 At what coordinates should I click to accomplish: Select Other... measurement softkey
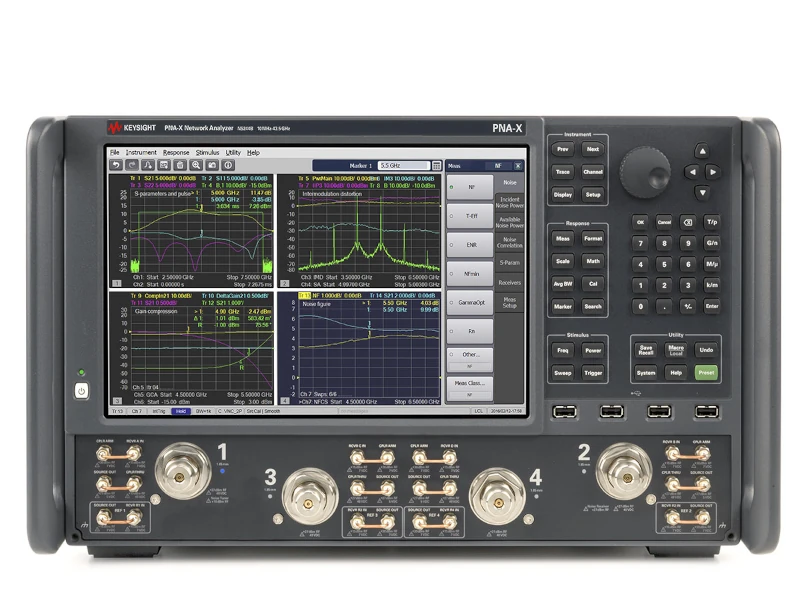click(x=470, y=359)
